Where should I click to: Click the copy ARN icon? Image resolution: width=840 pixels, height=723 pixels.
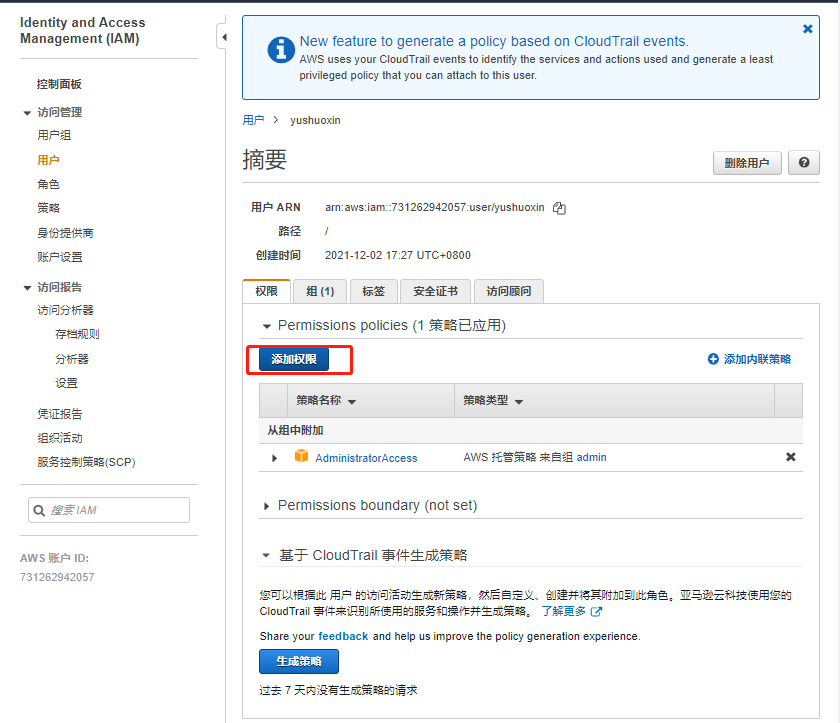pyautogui.click(x=560, y=208)
